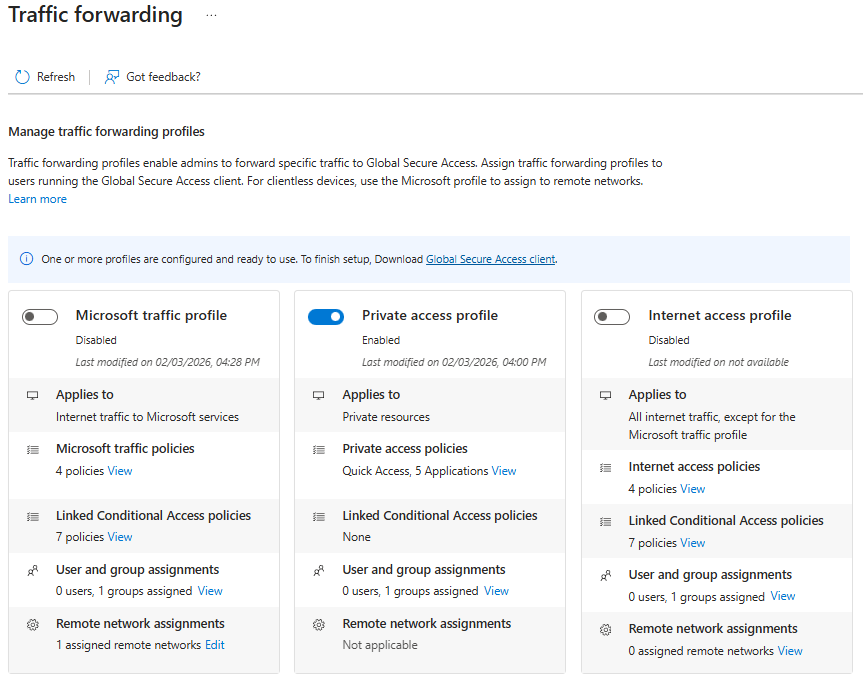Click 'Internet traffic to Microsoft services' text

click(148, 417)
